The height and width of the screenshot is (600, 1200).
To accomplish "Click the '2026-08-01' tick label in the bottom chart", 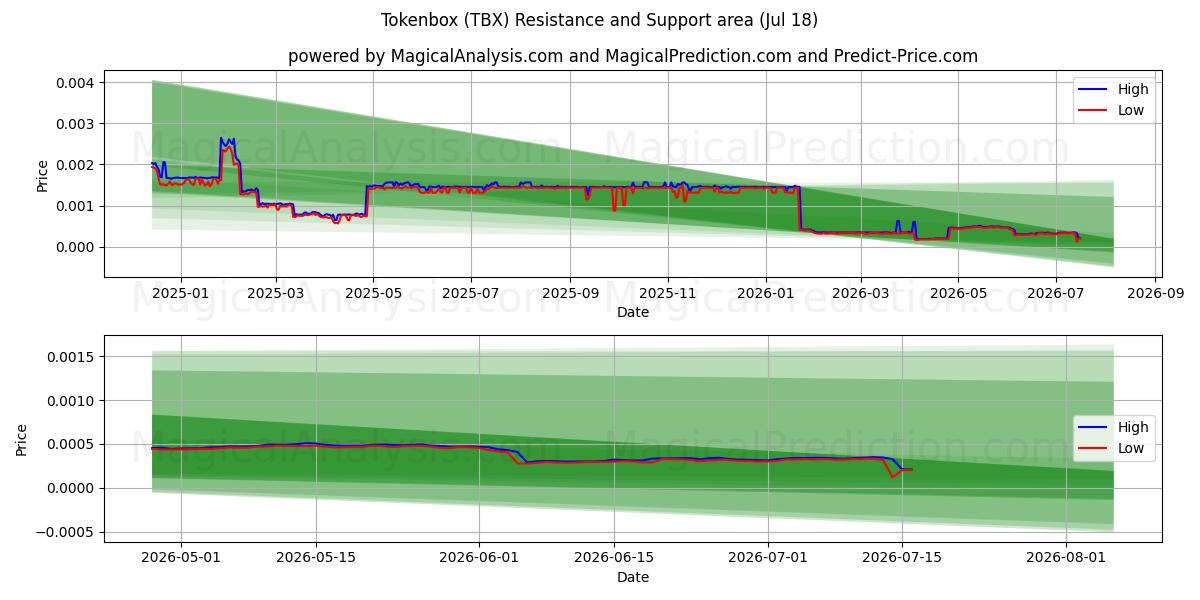I will 1066,558.
